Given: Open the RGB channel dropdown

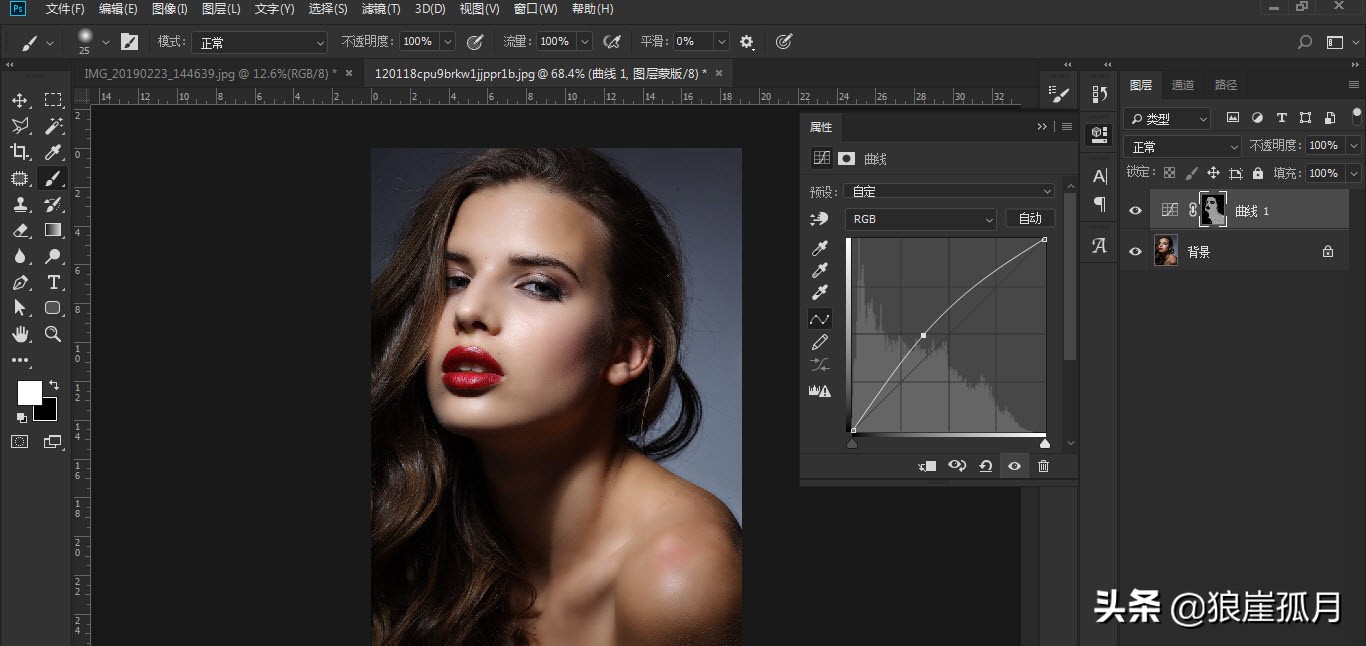Looking at the screenshot, I should [921, 219].
